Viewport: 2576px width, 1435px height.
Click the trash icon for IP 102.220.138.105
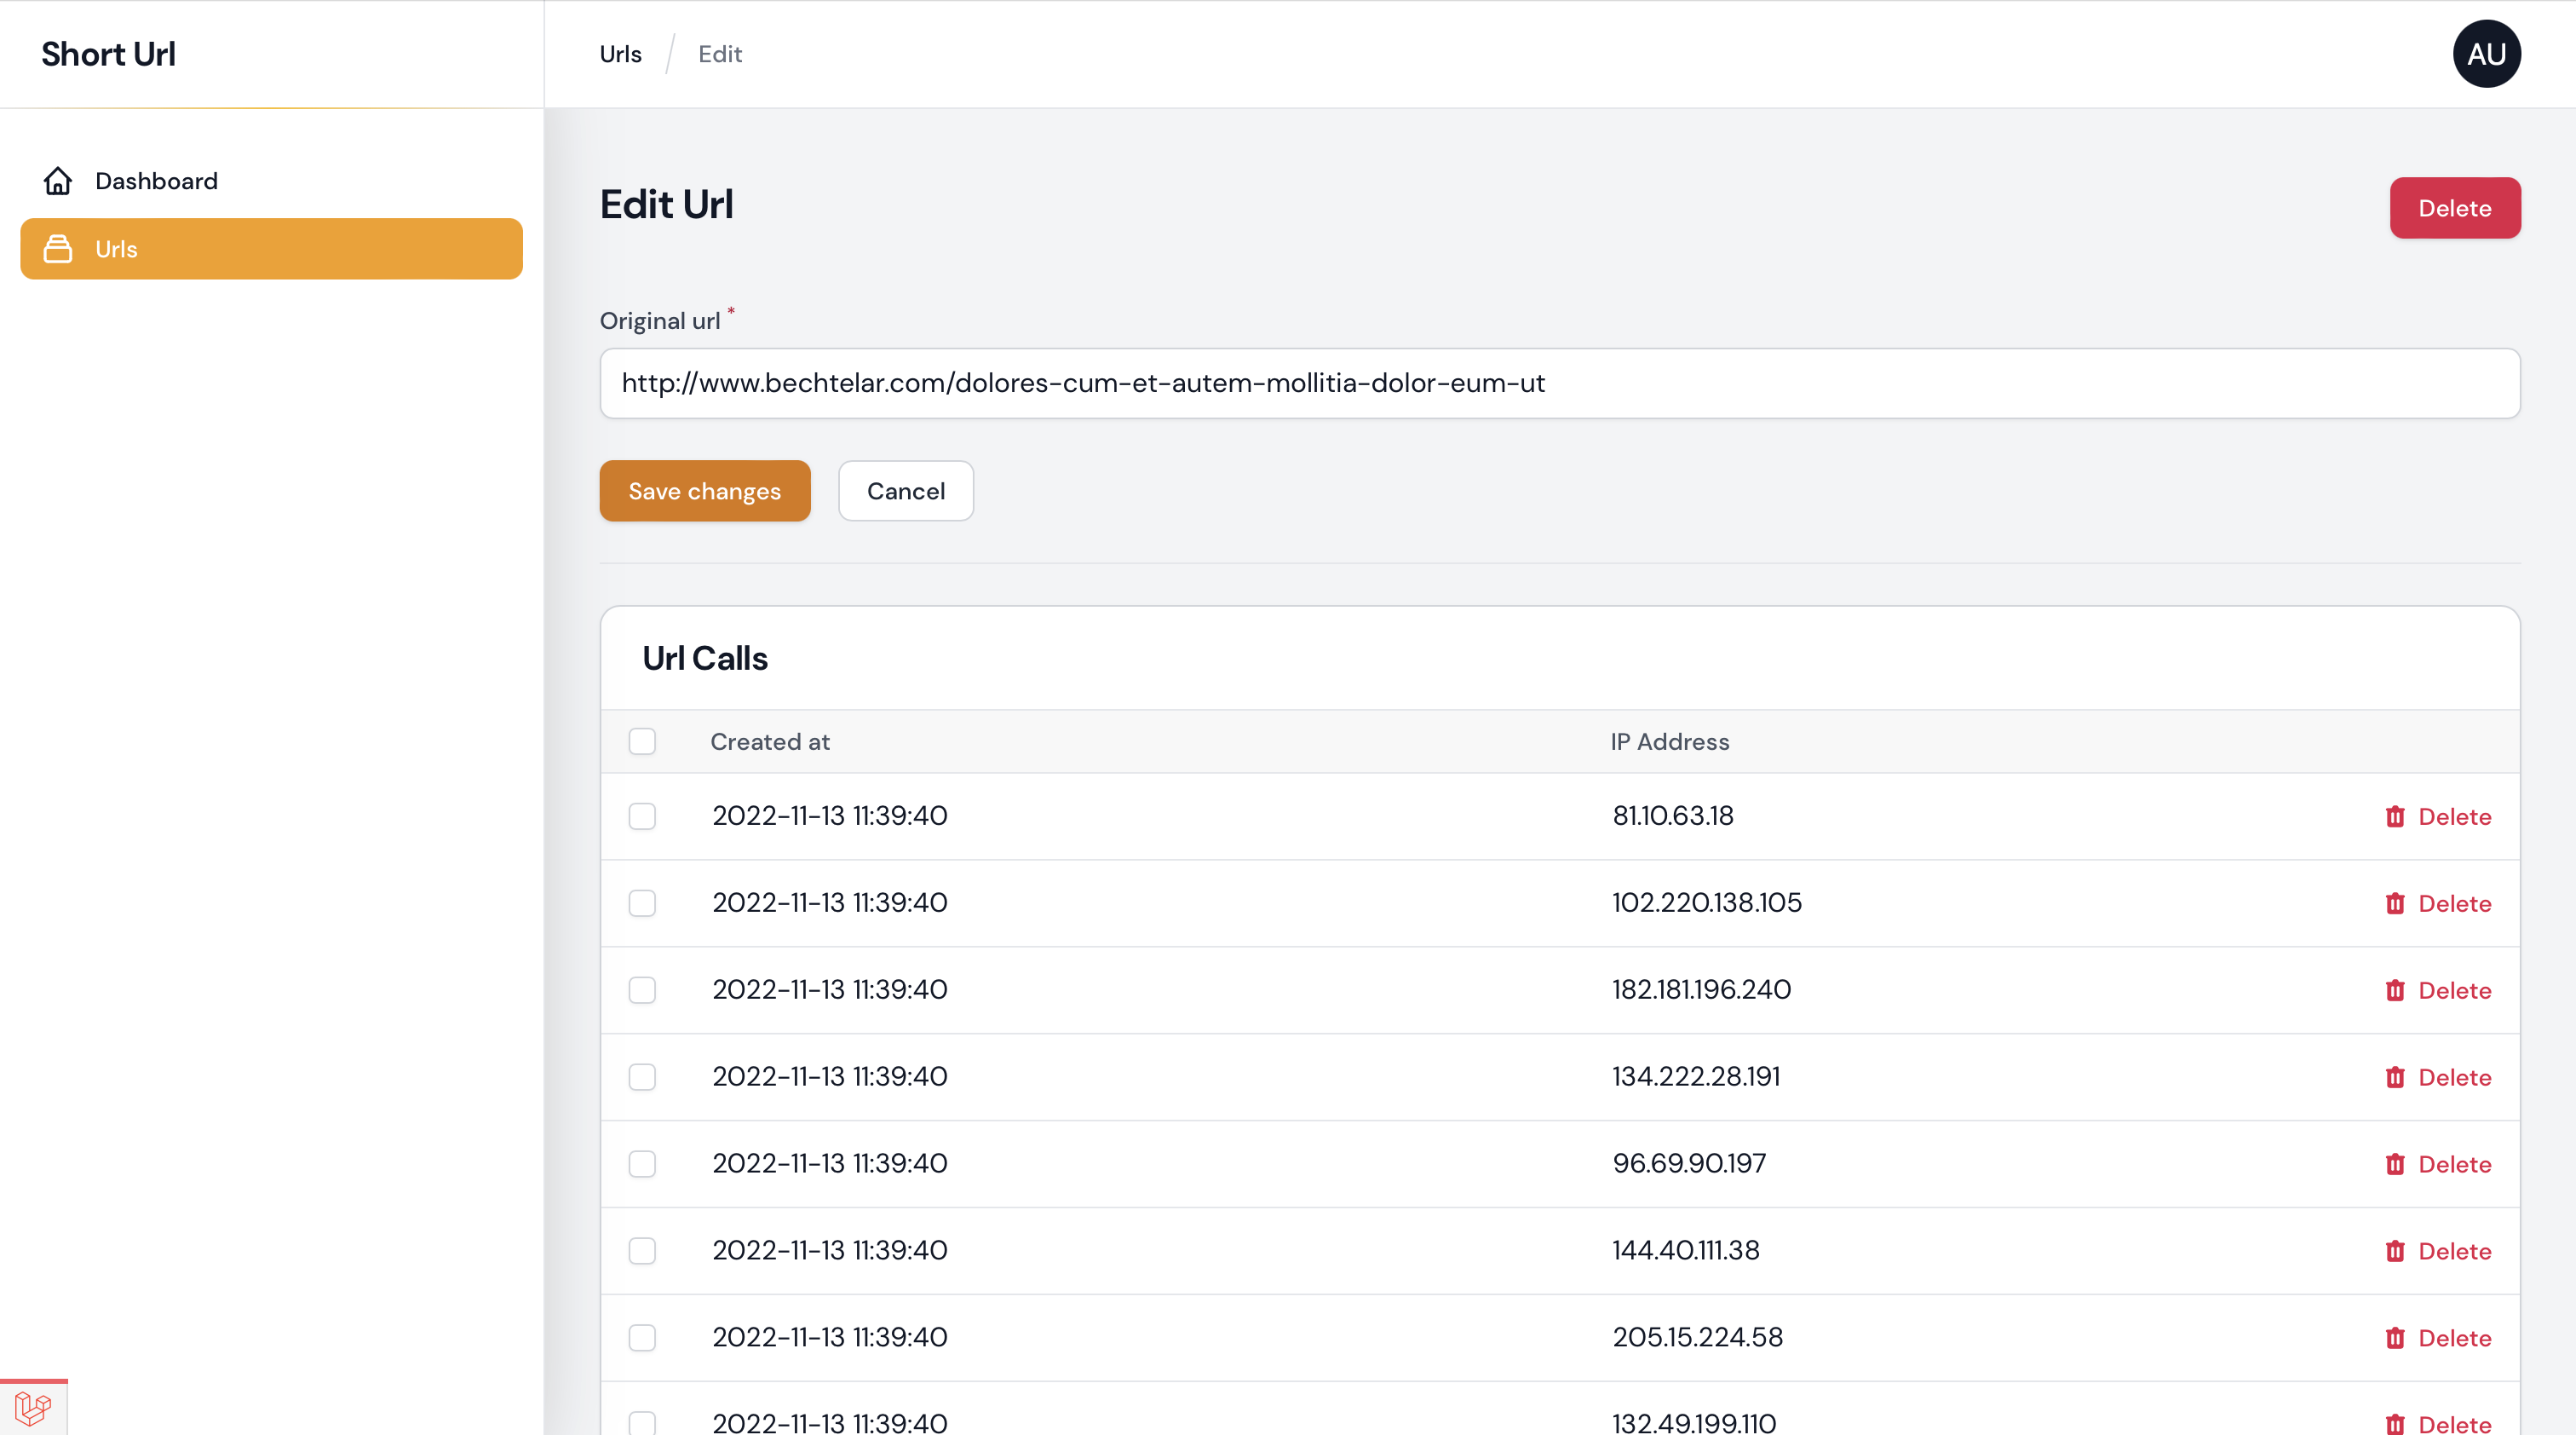pos(2395,904)
